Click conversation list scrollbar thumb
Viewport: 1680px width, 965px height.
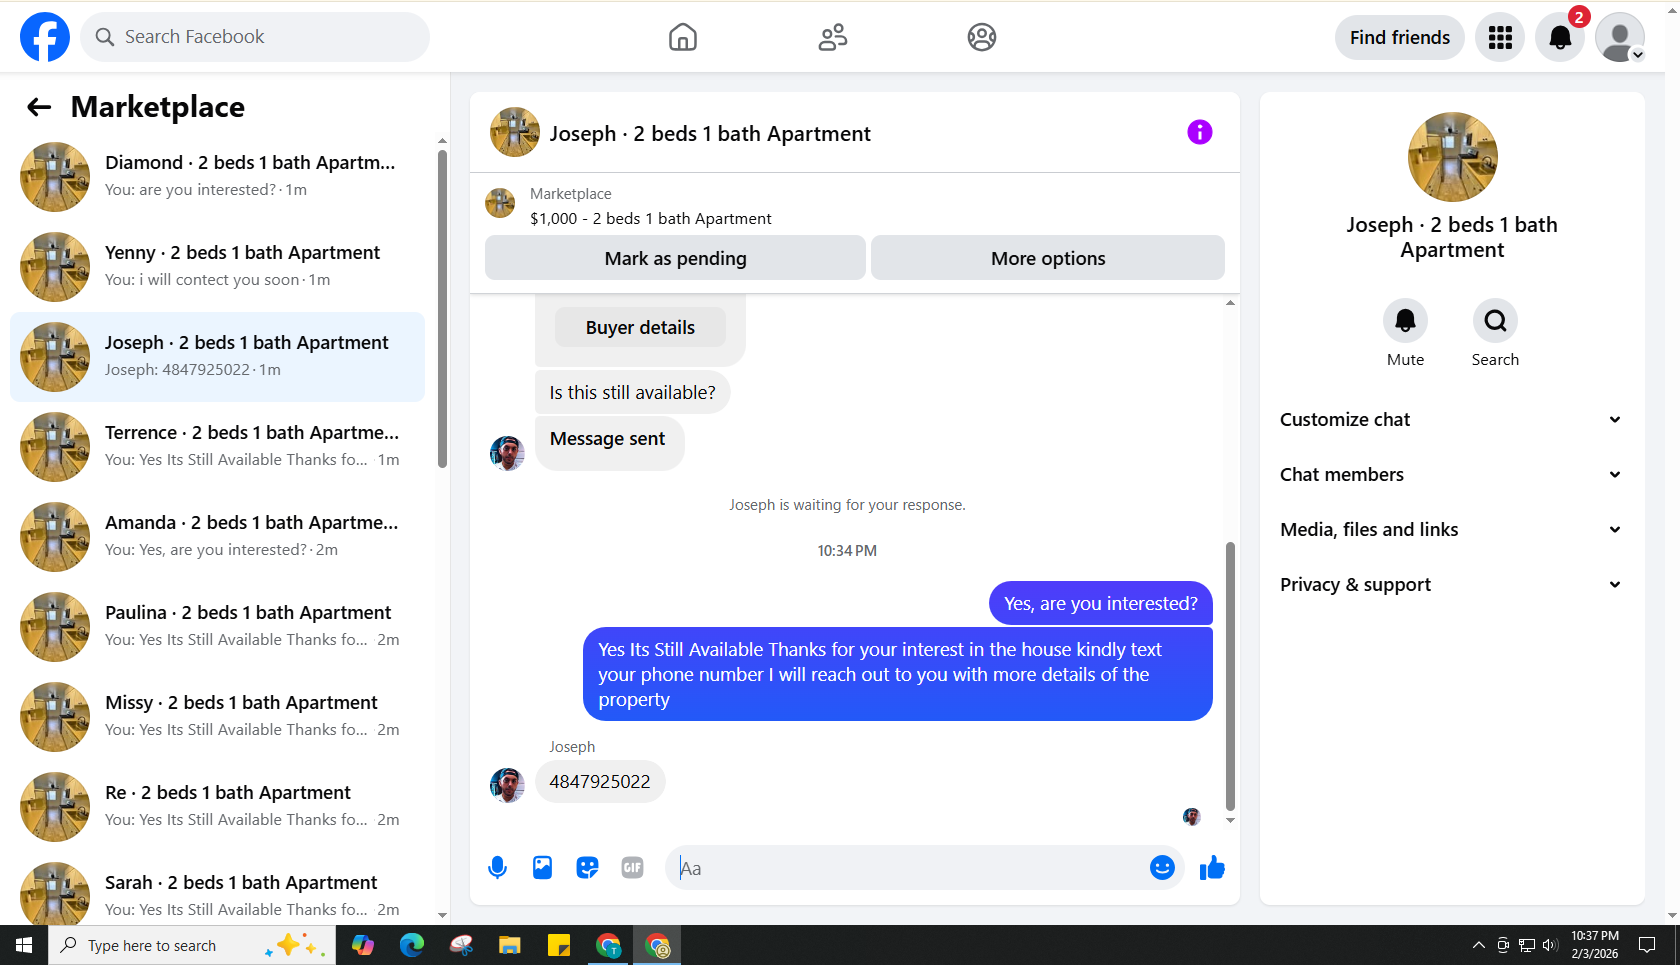coord(442,308)
